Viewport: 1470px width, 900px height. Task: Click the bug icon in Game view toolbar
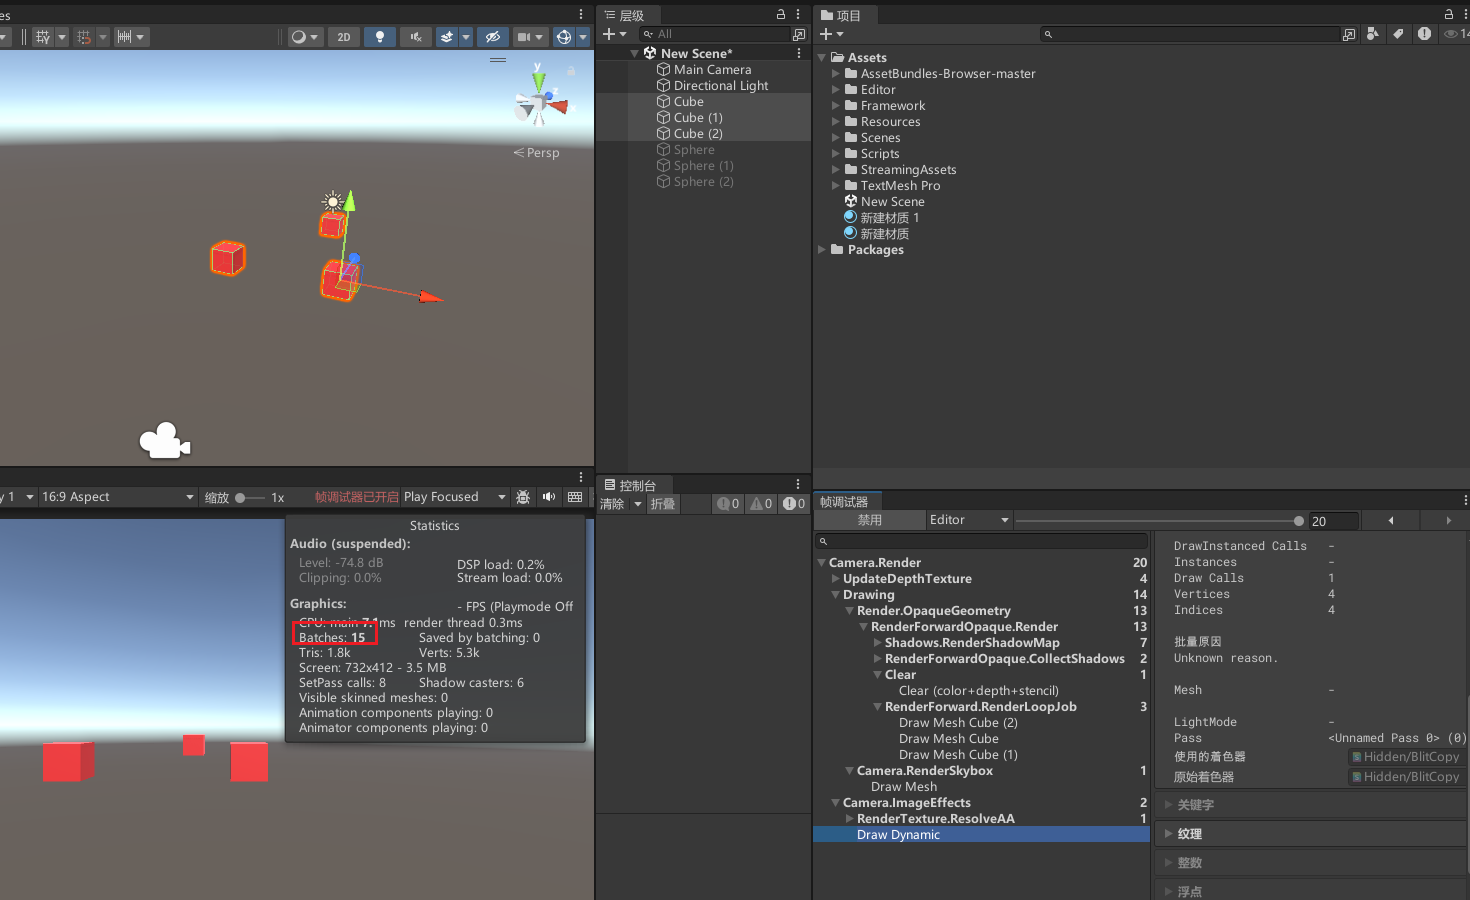(523, 497)
